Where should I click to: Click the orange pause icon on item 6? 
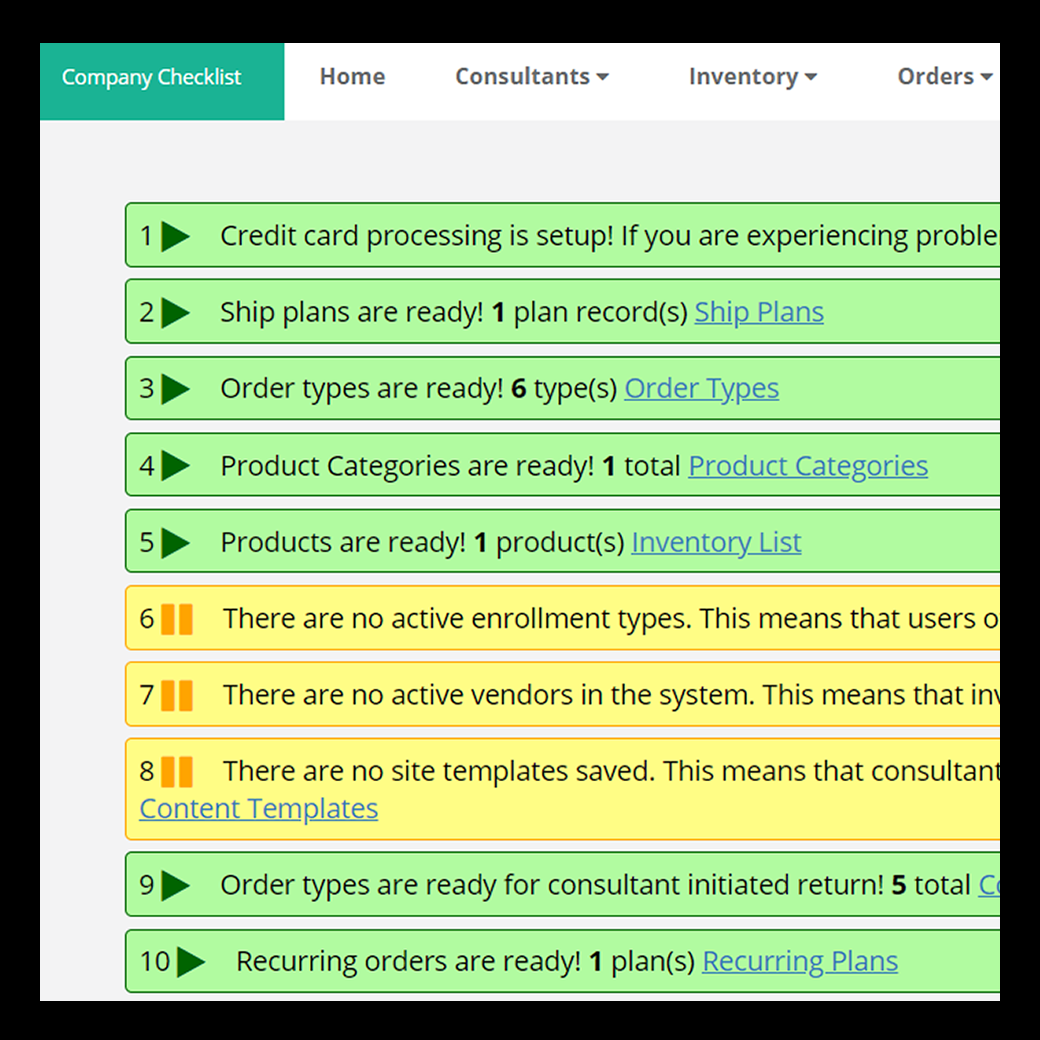click(x=177, y=619)
